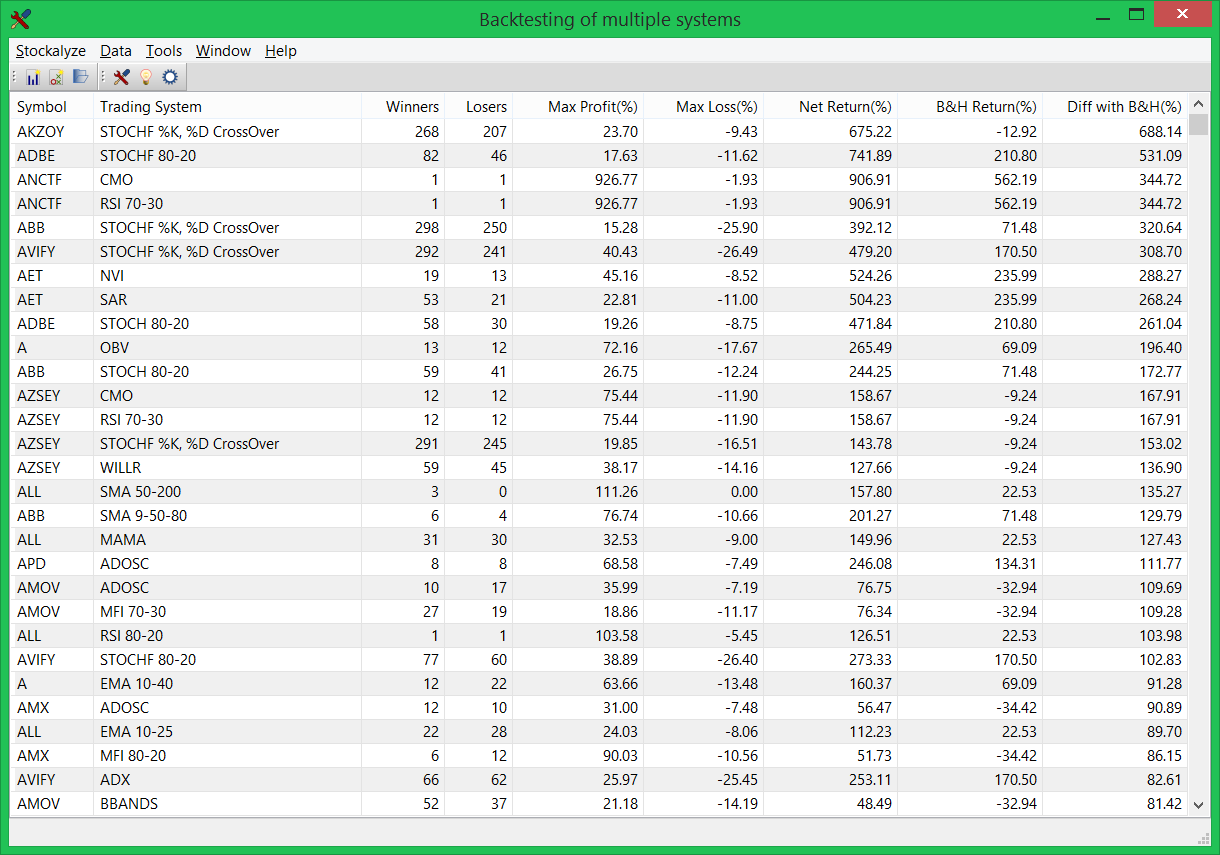The height and width of the screenshot is (855, 1220).
Task: Click the scrollbar up arrow
Action: pyautogui.click(x=1199, y=102)
